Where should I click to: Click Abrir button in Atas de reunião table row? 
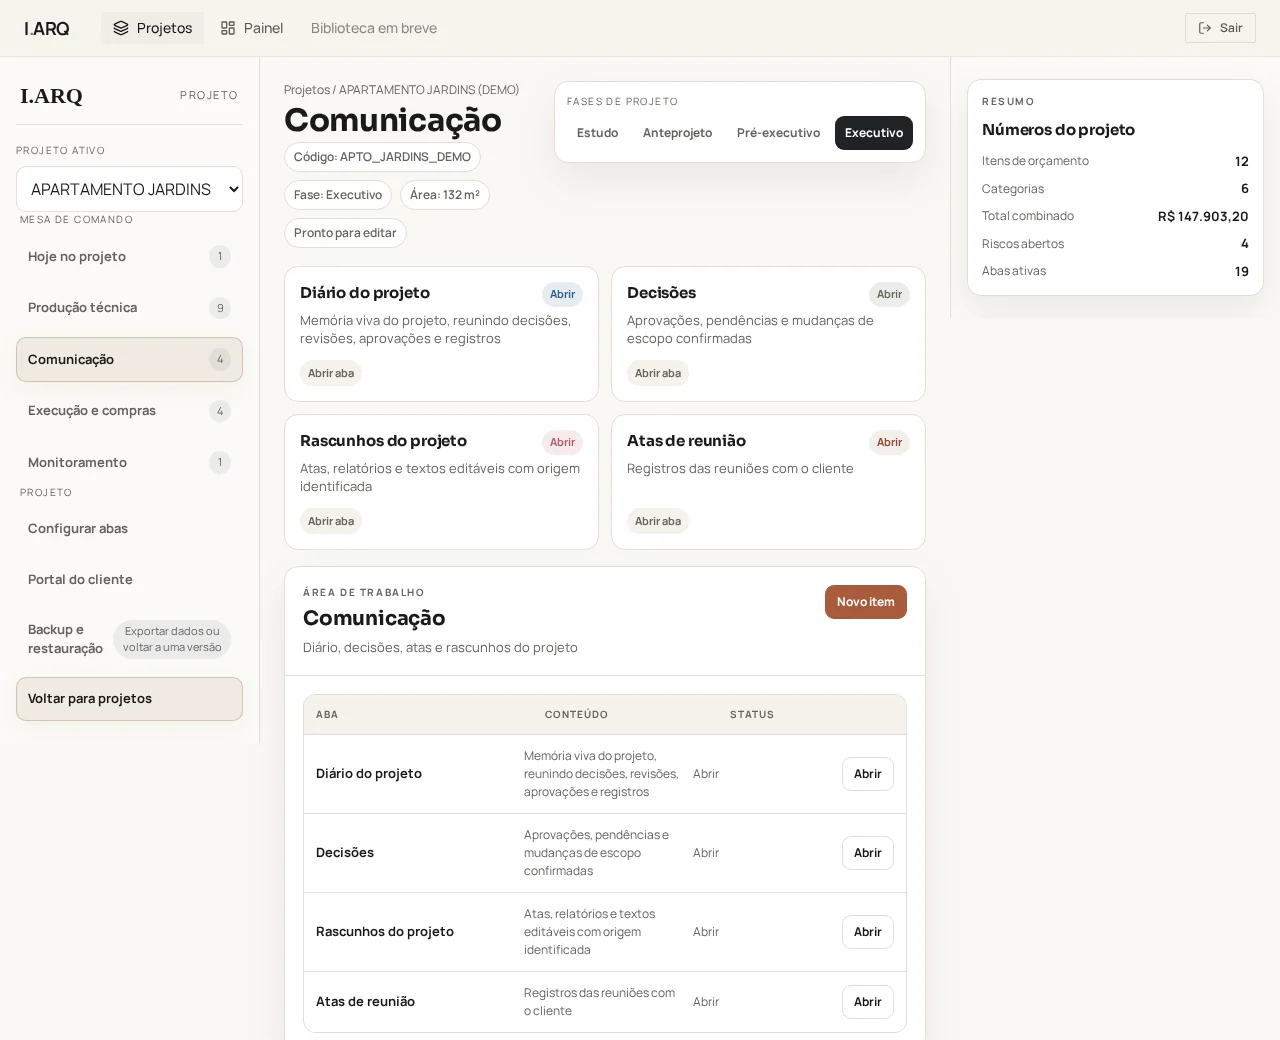coord(868,1002)
